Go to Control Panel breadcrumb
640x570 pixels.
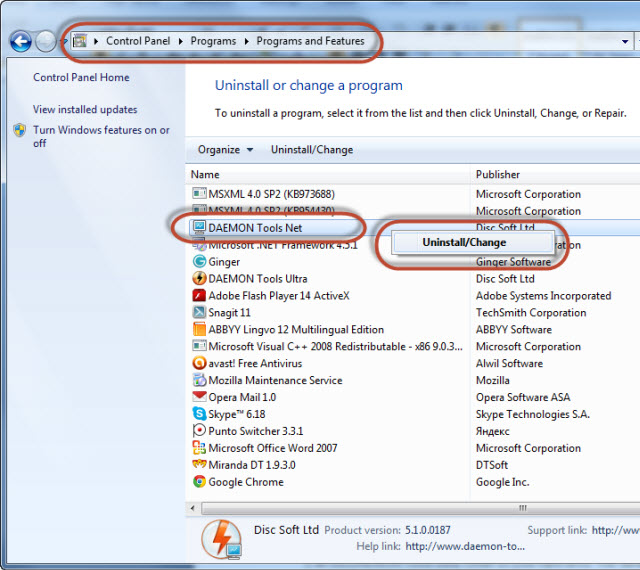(138, 41)
